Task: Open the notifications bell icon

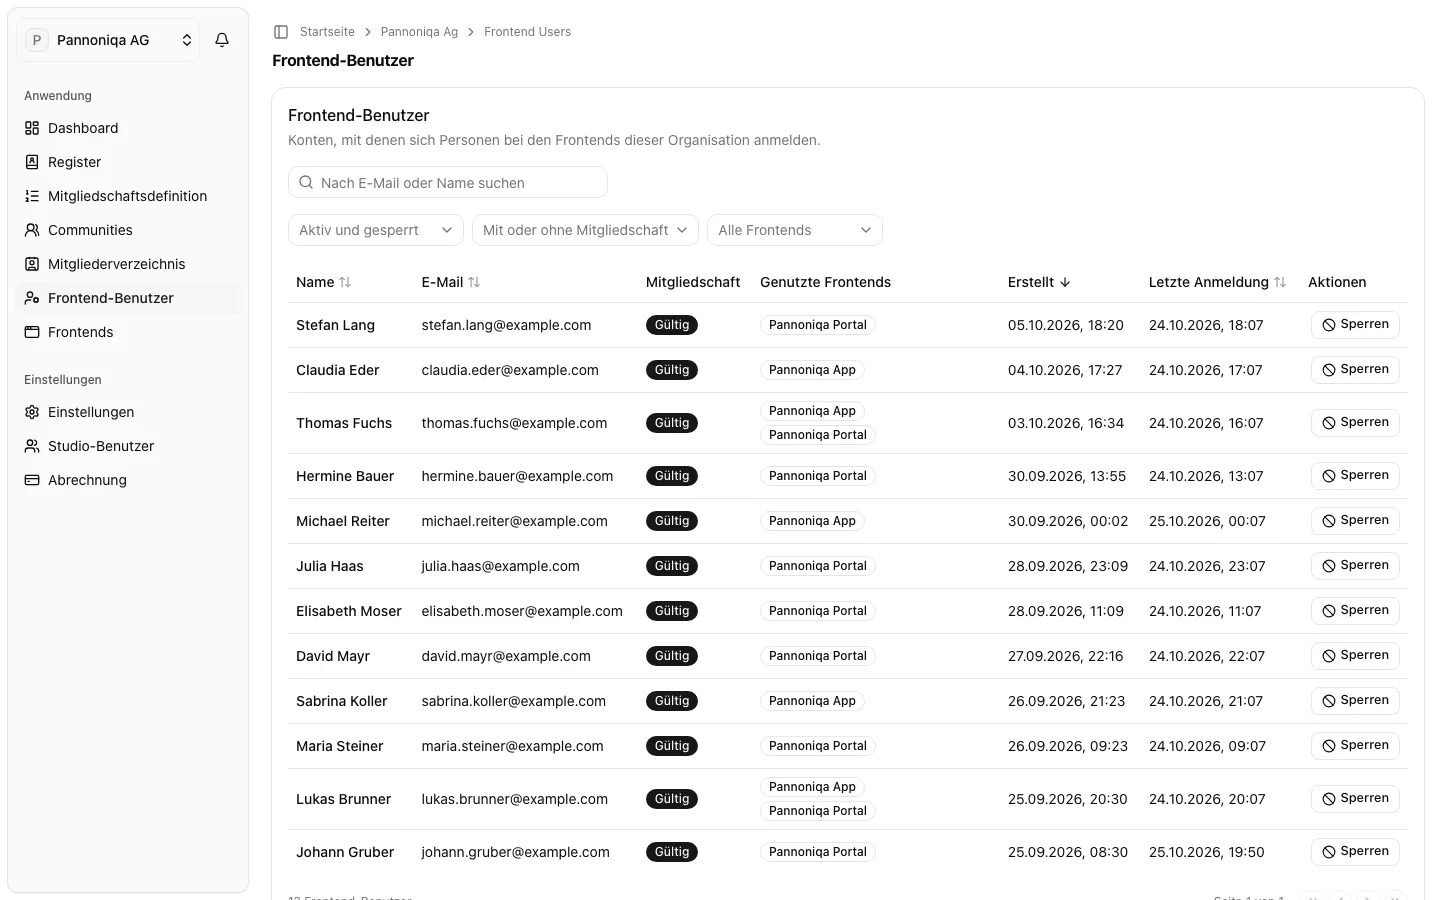Action: click(222, 40)
